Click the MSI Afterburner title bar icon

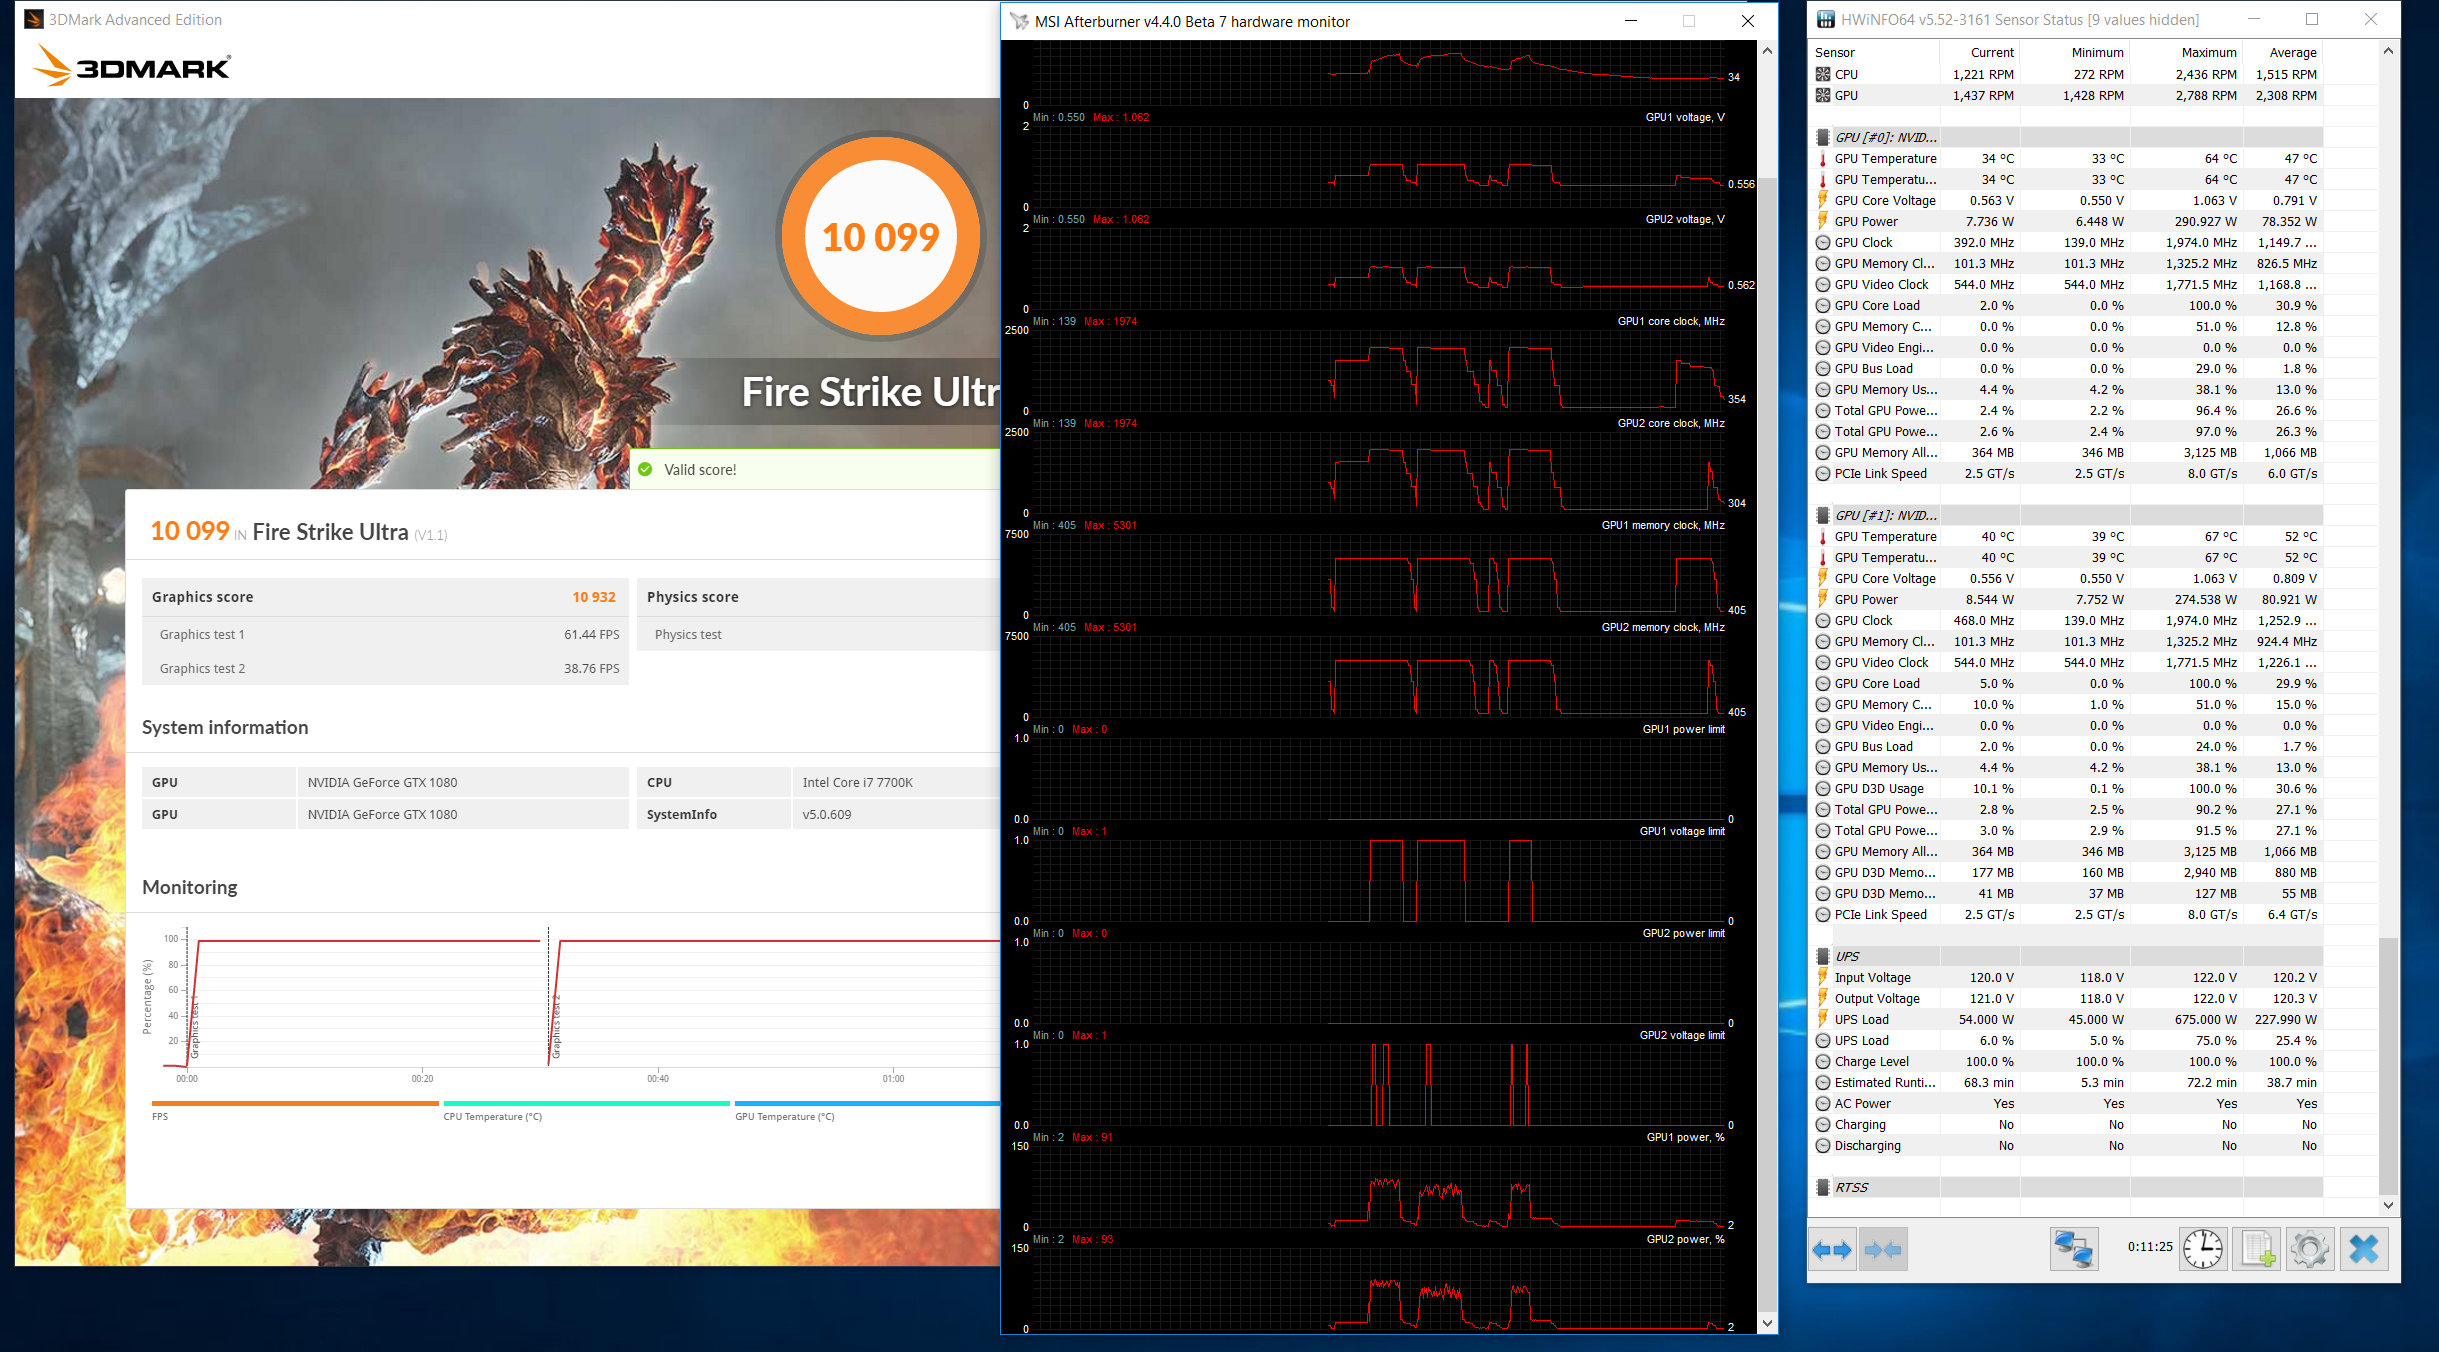point(1019,21)
